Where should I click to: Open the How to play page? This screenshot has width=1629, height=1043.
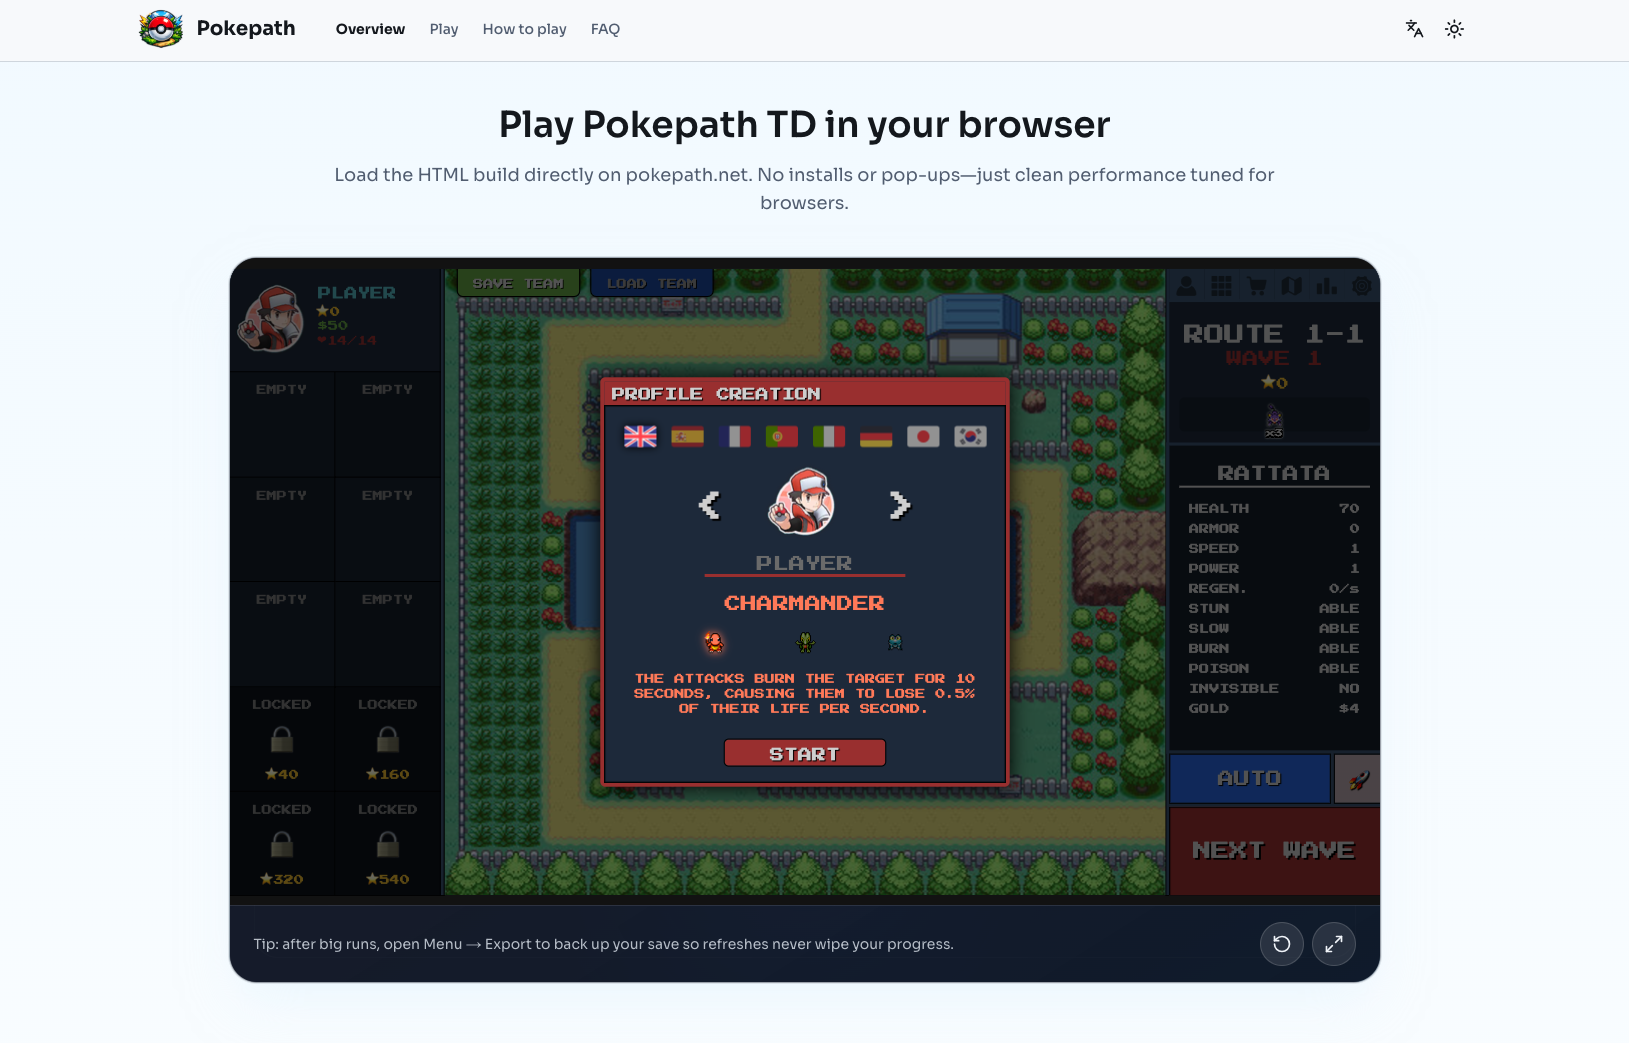coord(524,29)
